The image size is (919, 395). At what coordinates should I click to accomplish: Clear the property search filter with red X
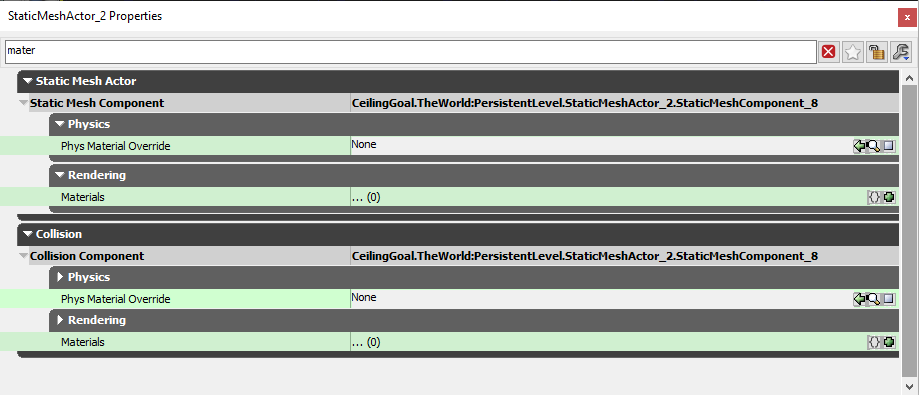pos(828,52)
